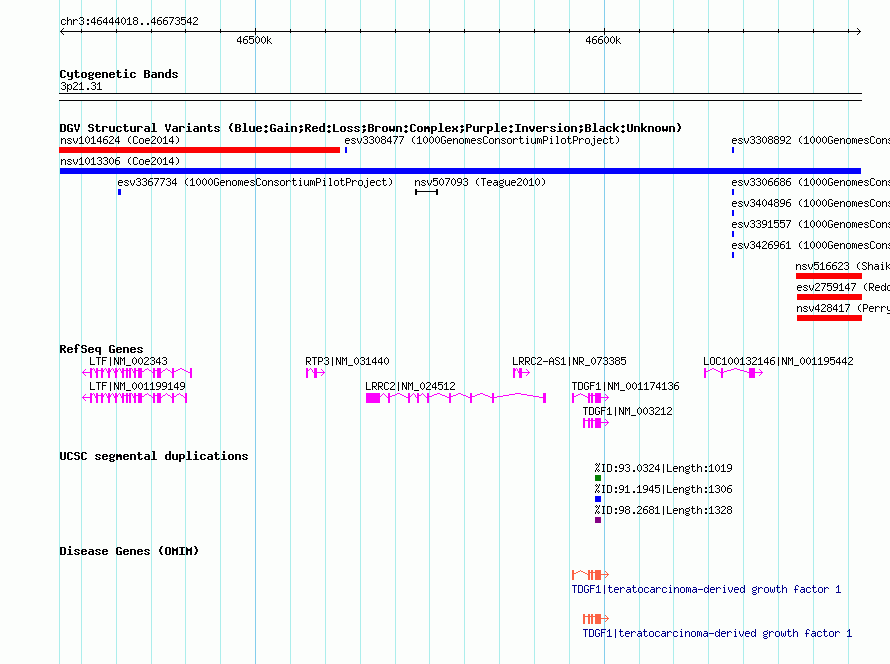The width and height of the screenshot is (890, 664).
Task: Select the nsv516623 red loss bar
Action: point(829,276)
